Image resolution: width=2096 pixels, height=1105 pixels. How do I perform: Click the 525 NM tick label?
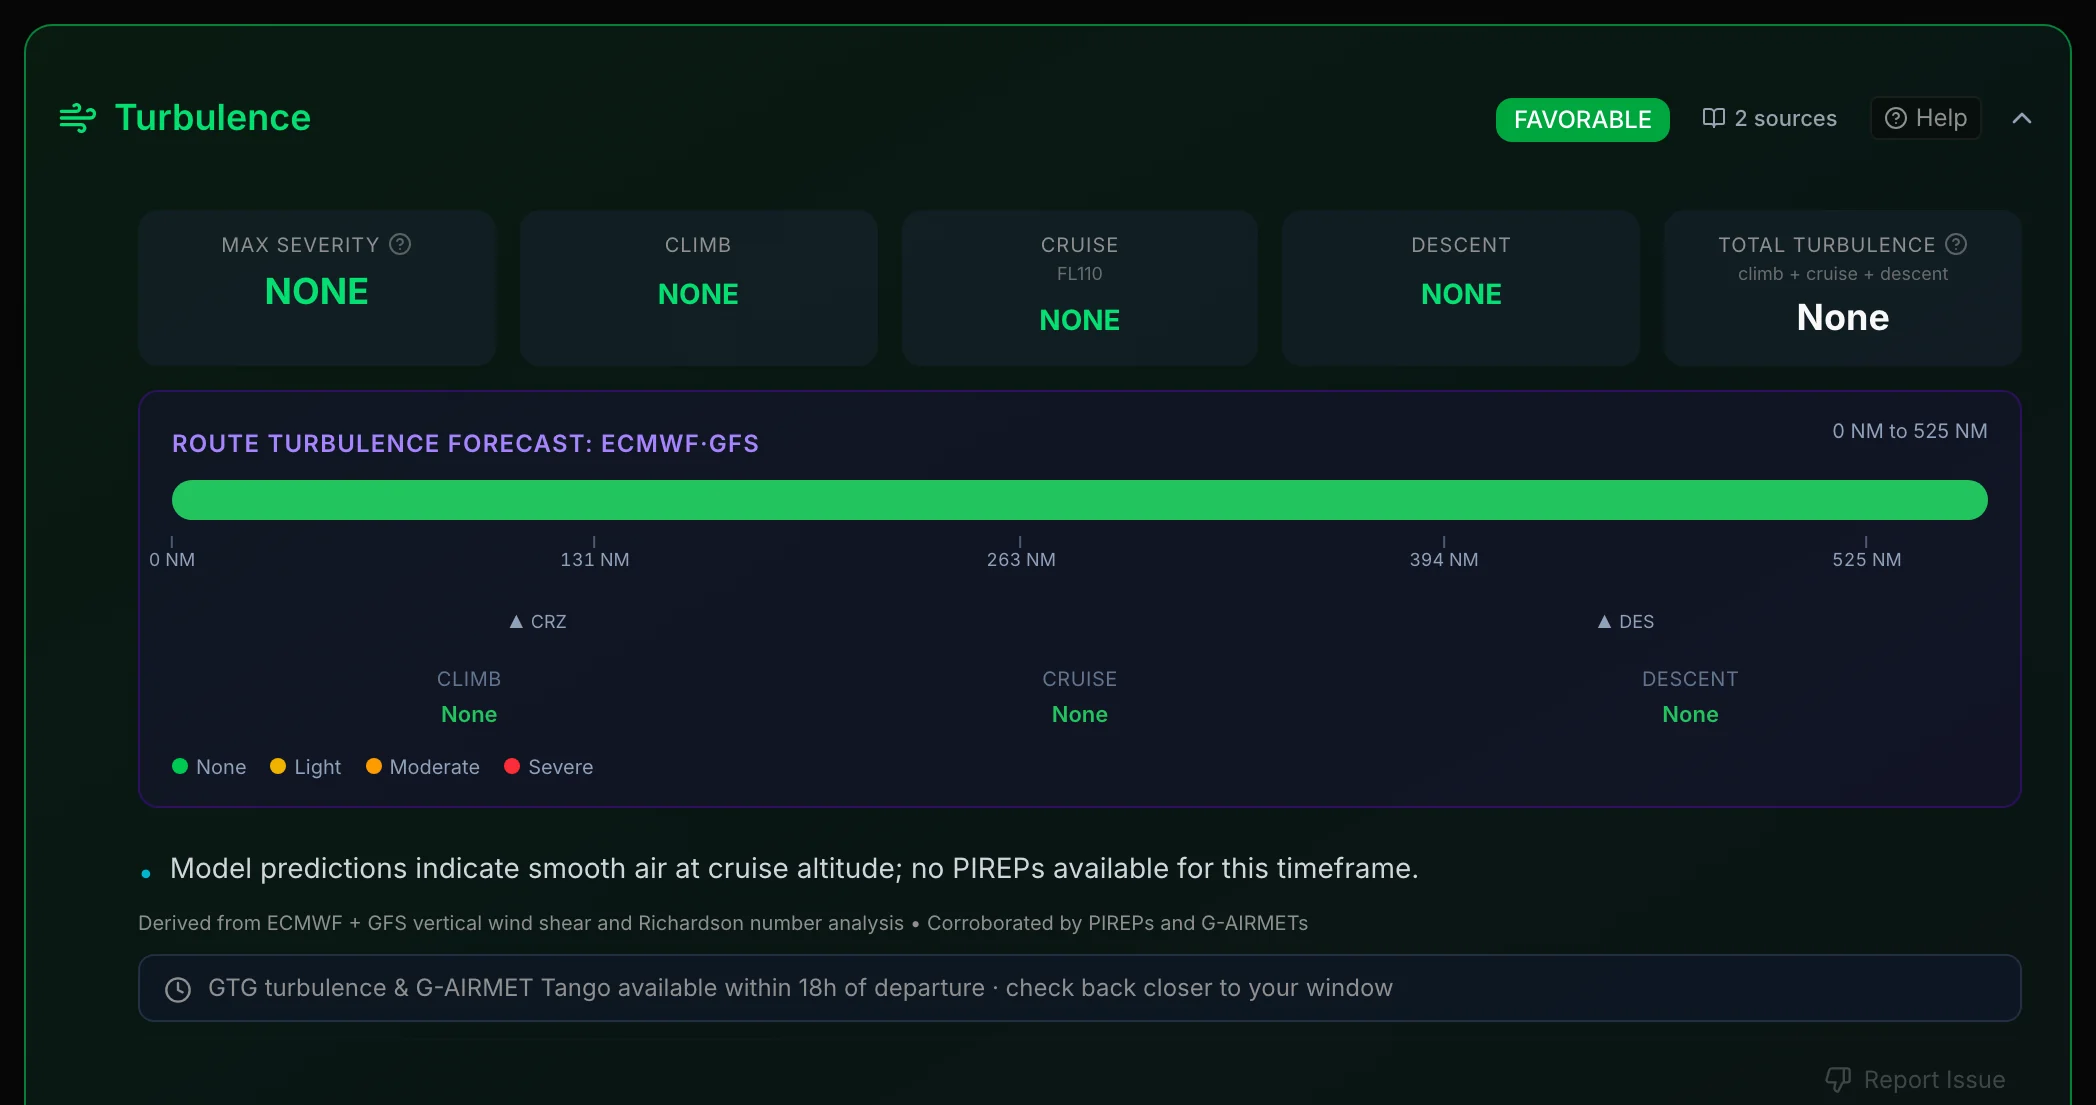tap(1866, 560)
